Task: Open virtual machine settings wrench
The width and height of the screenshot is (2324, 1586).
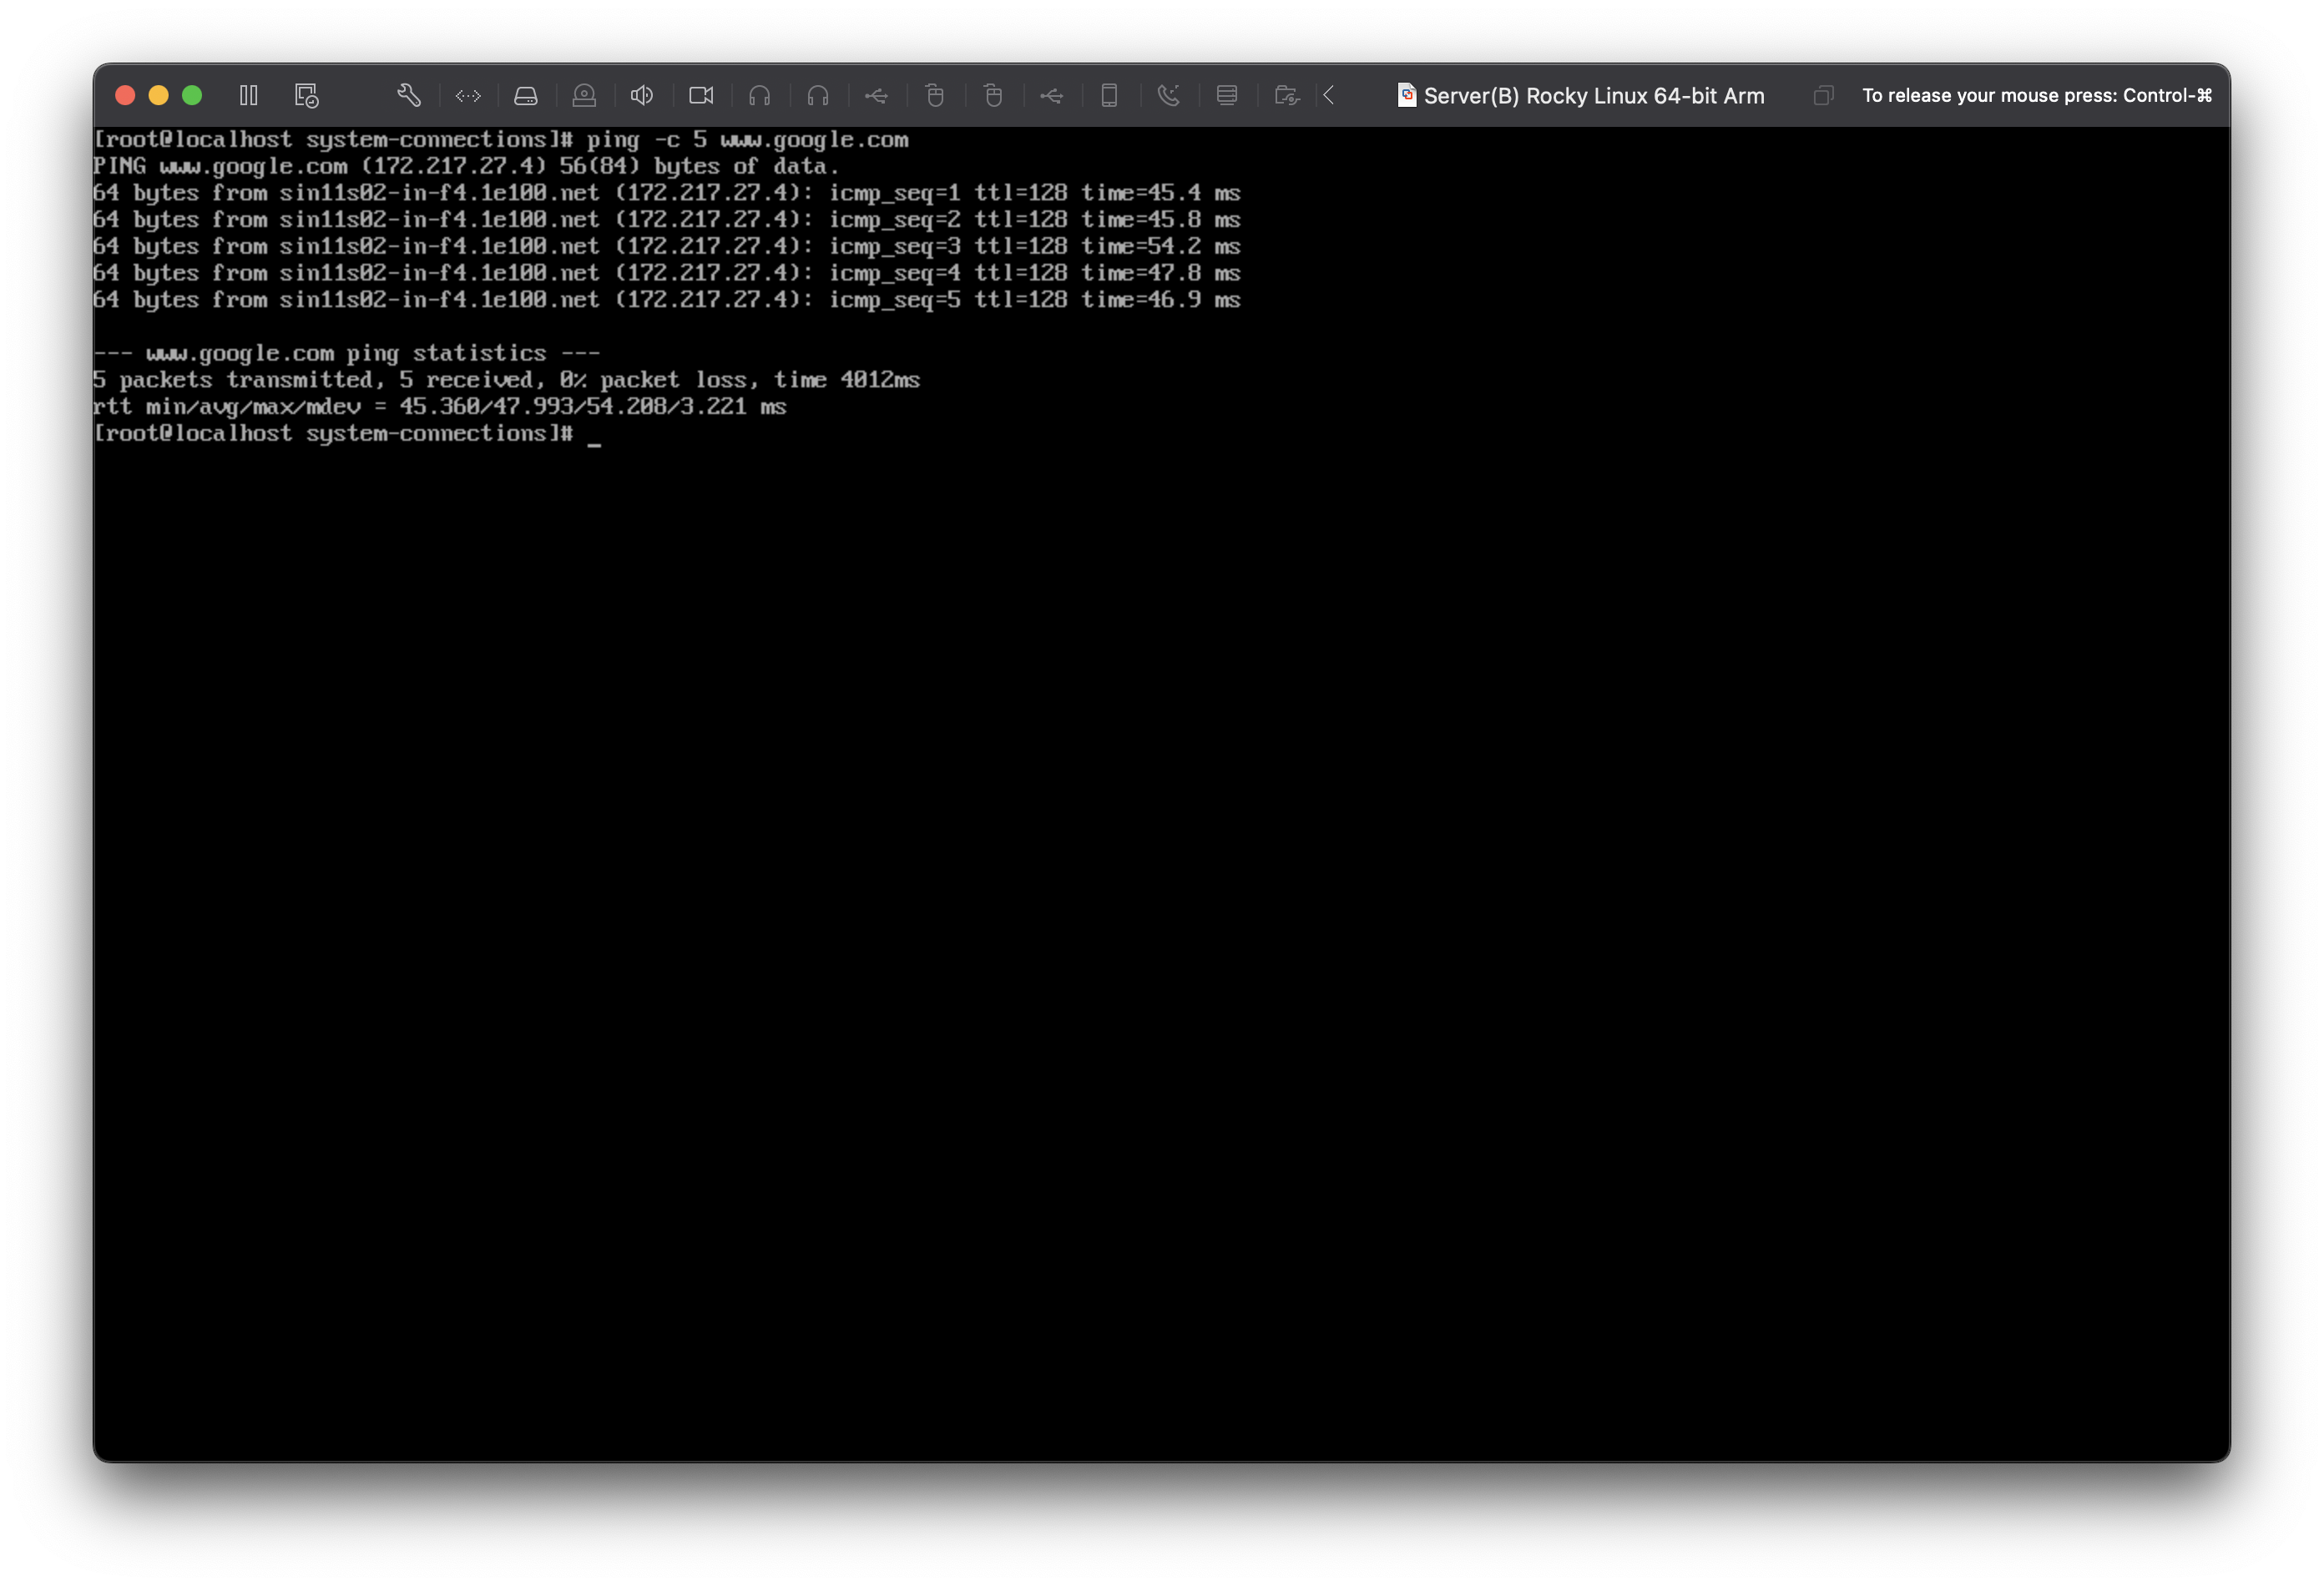Action: [408, 95]
